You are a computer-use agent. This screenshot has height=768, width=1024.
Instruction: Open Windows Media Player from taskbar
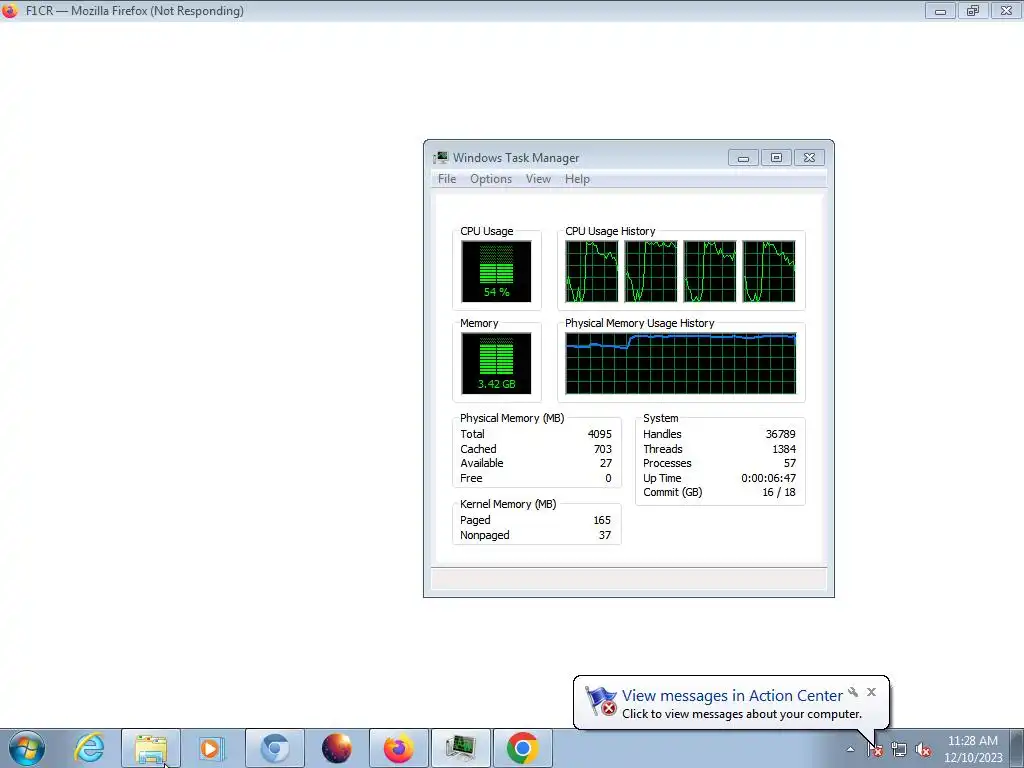coord(211,748)
